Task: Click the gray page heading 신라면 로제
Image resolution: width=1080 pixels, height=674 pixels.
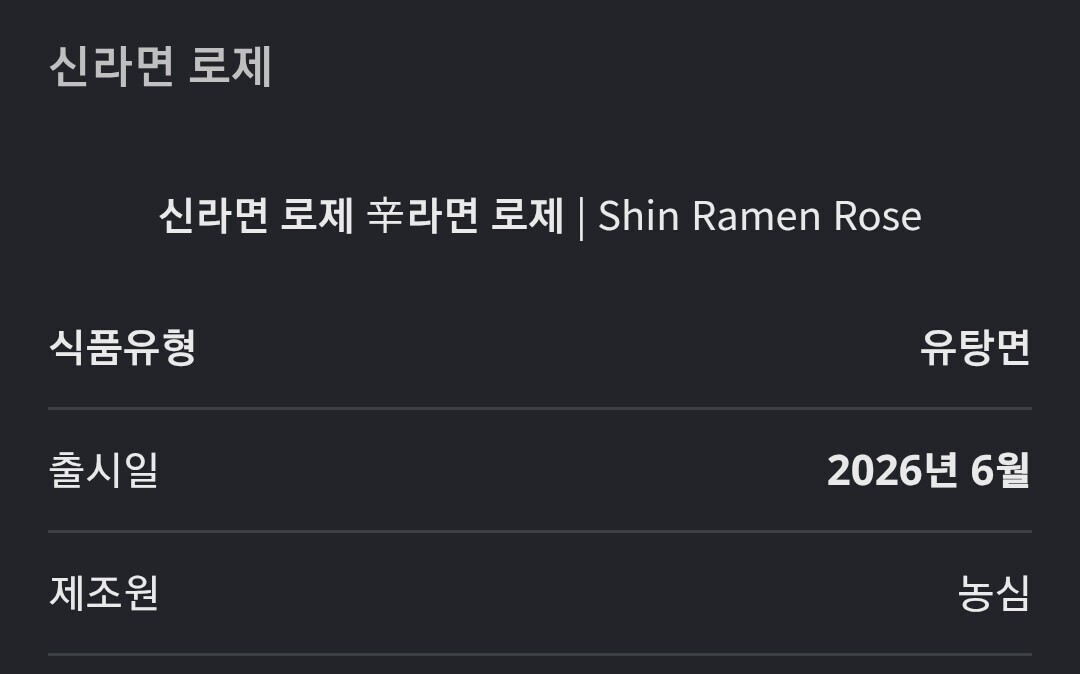Action: coord(160,67)
